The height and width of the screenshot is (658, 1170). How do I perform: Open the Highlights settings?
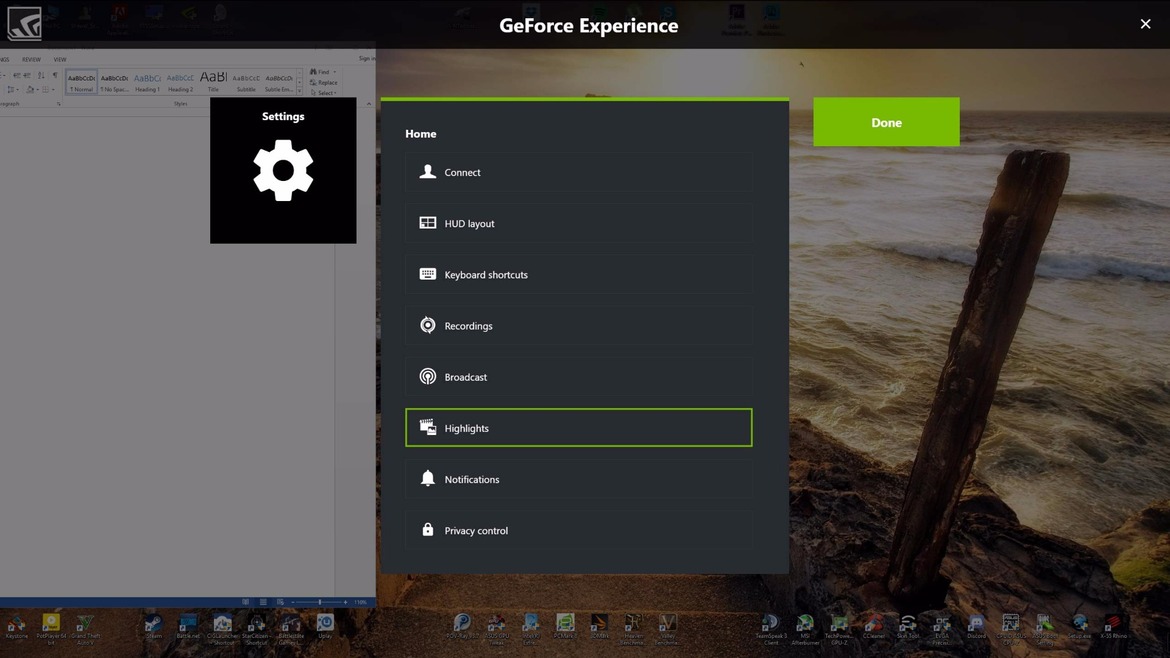(578, 427)
